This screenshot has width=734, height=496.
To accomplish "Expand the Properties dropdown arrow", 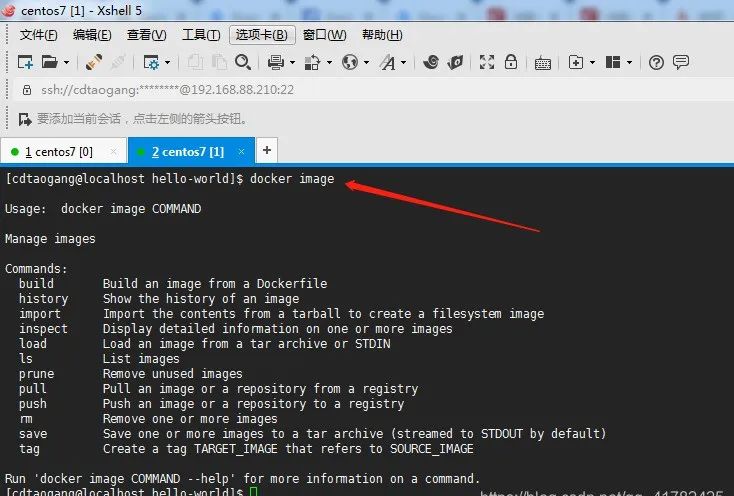I will click(x=168, y=62).
